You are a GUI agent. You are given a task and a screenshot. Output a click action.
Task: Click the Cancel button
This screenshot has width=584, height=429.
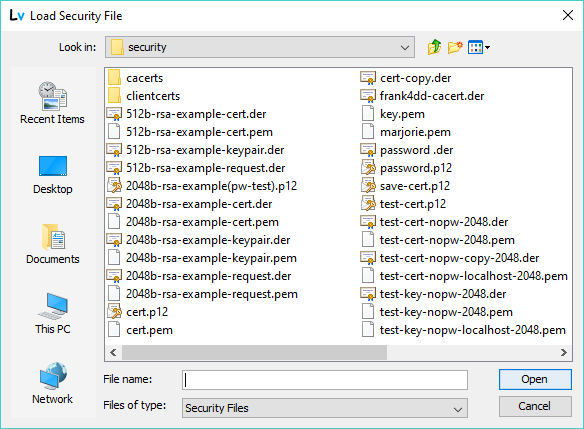click(x=535, y=406)
